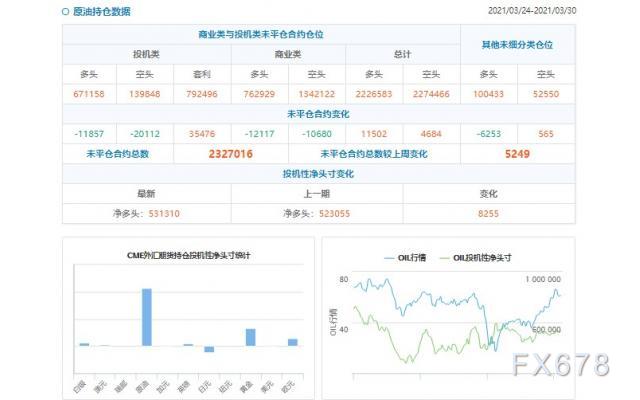Viewport: 640px width, 400px height.
Task: Click the 总计 column group header
Action: 402,54
